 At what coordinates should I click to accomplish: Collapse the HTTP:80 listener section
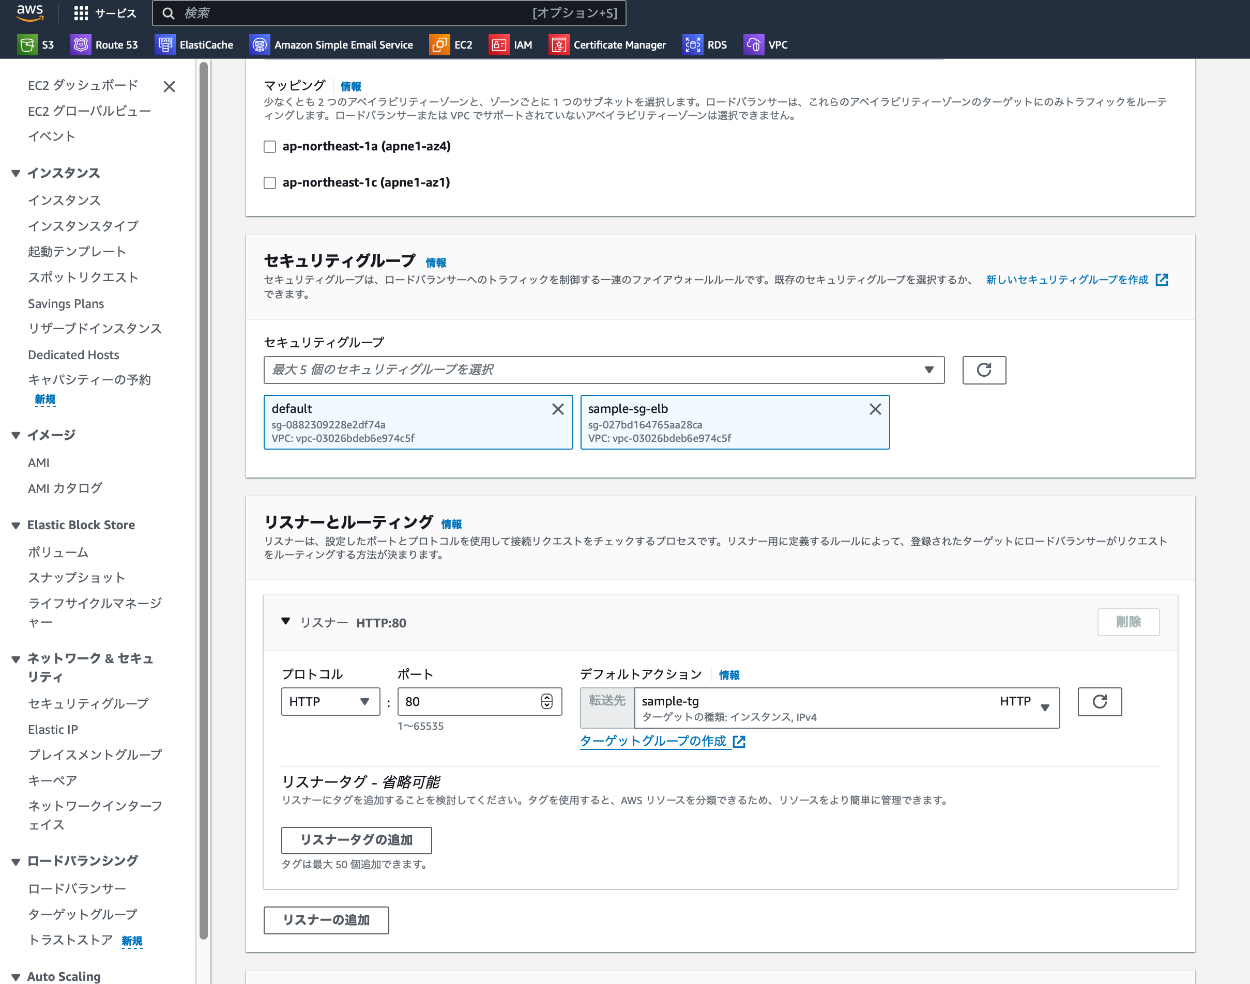(x=286, y=622)
